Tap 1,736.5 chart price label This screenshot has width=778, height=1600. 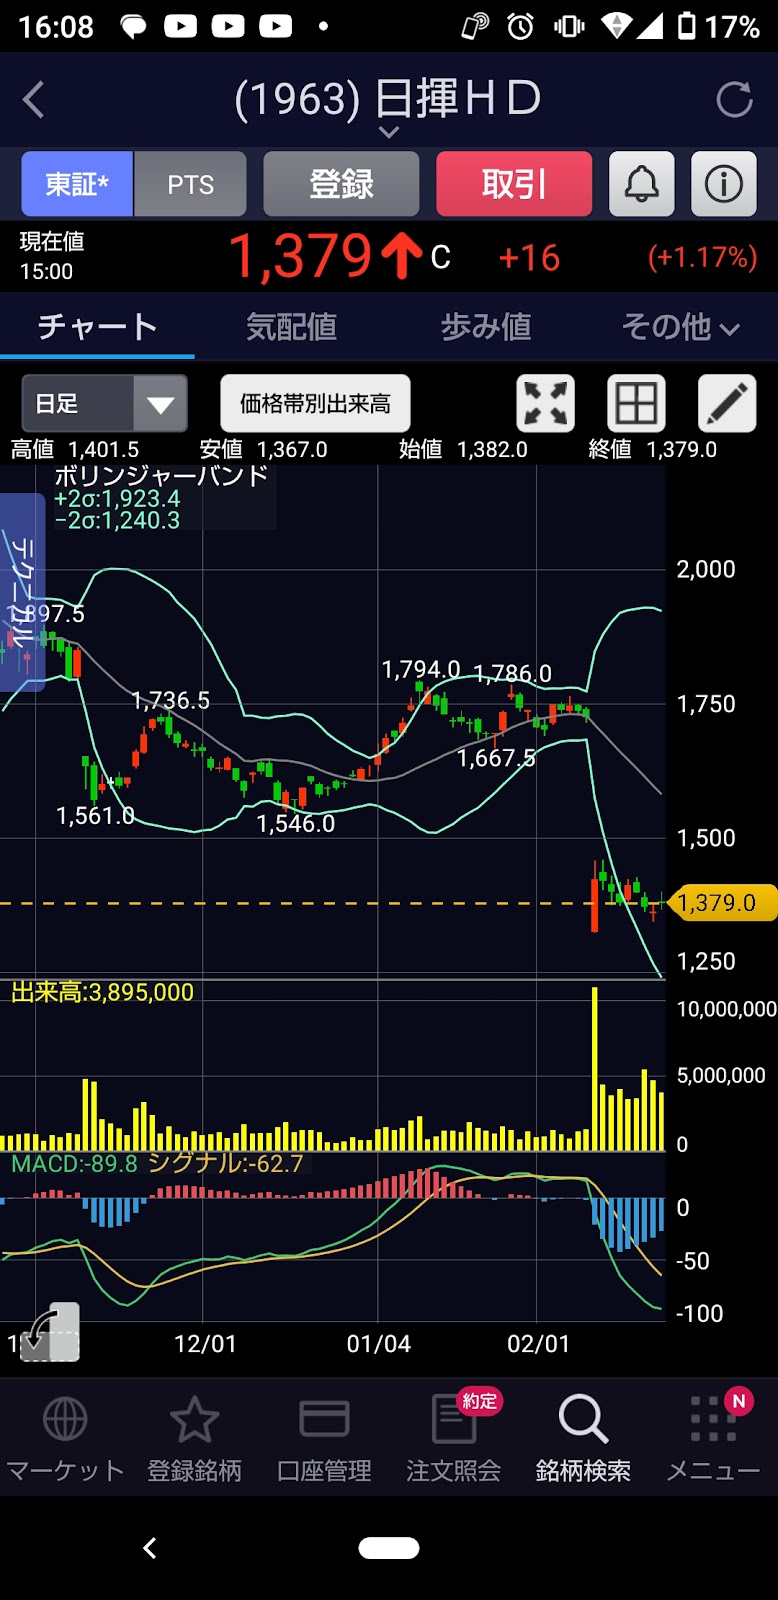tap(171, 701)
